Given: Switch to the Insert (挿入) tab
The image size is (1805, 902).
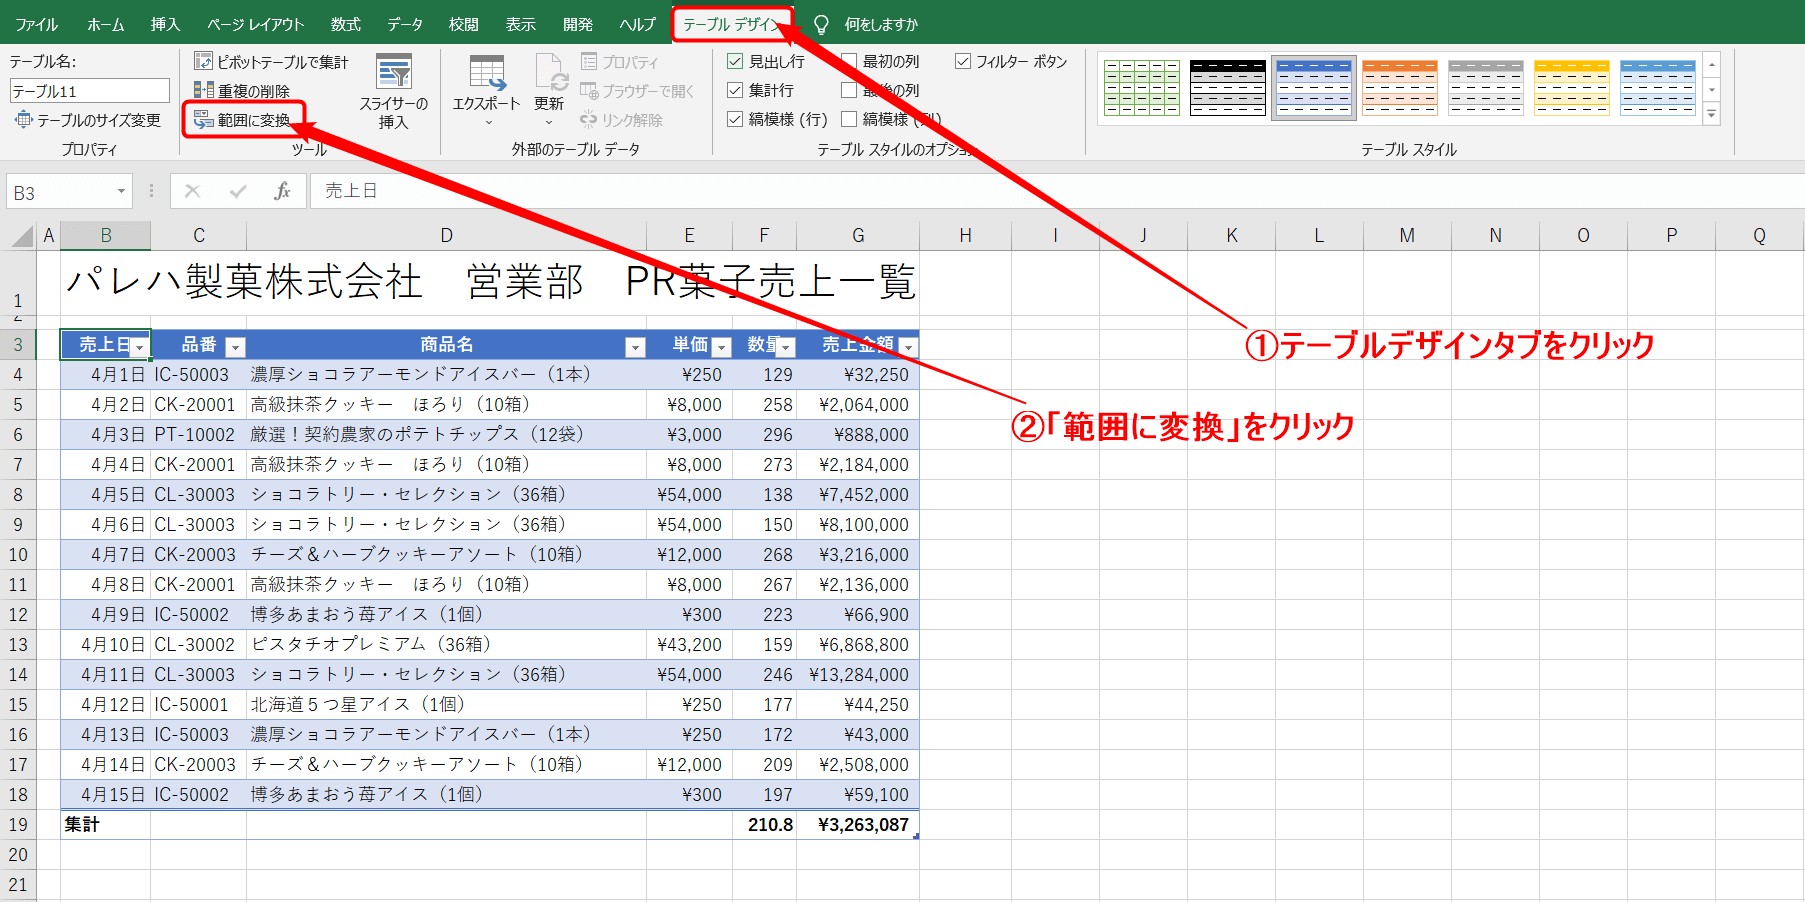Looking at the screenshot, I should tap(165, 24).
